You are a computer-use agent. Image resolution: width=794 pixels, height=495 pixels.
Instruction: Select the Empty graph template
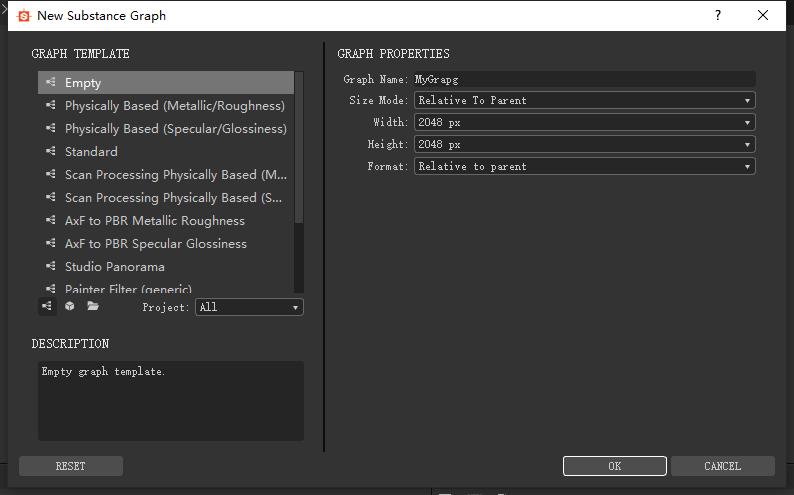166,82
